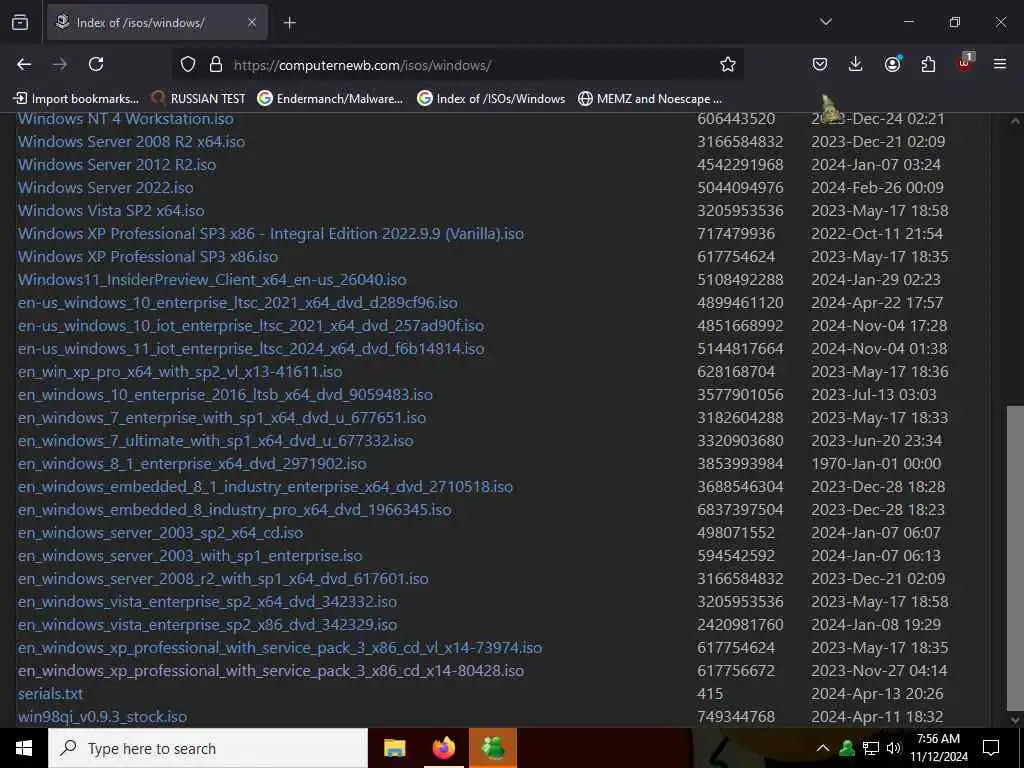Open windows_vista_enterprise_sp2_x86 link
1024x768 pixels.
click(x=207, y=624)
